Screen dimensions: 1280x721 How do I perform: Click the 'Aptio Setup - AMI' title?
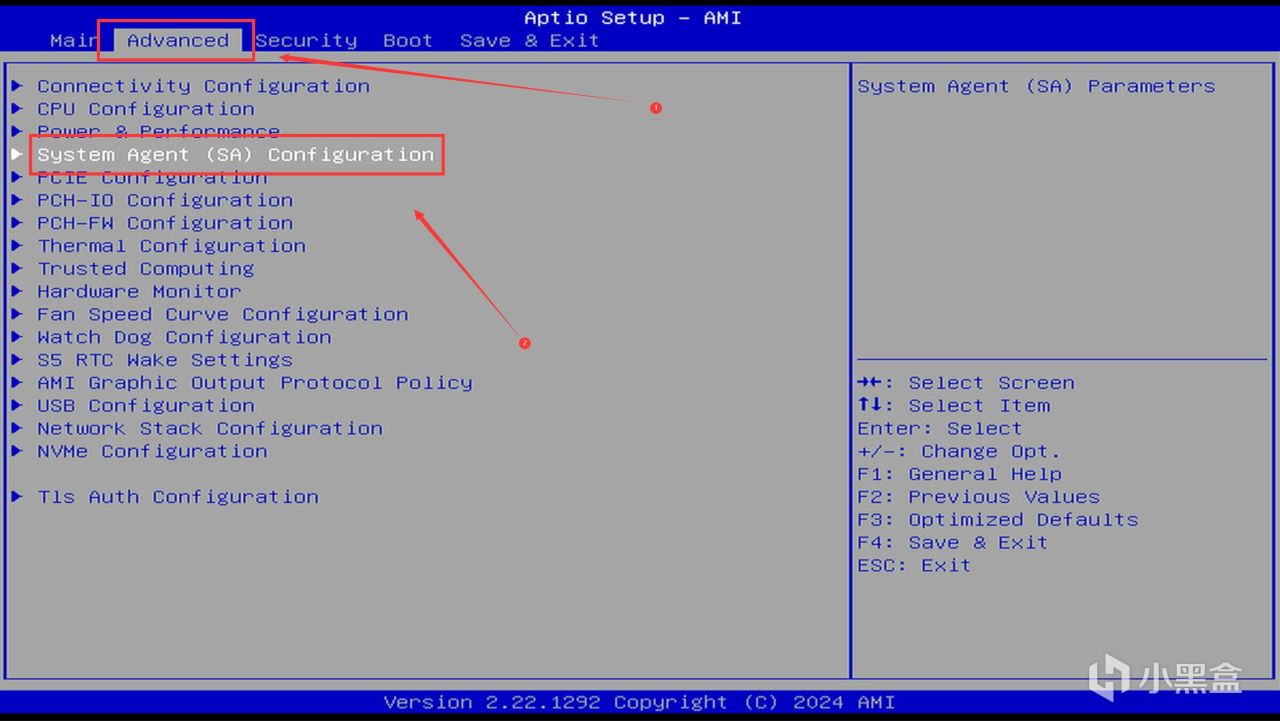click(633, 18)
